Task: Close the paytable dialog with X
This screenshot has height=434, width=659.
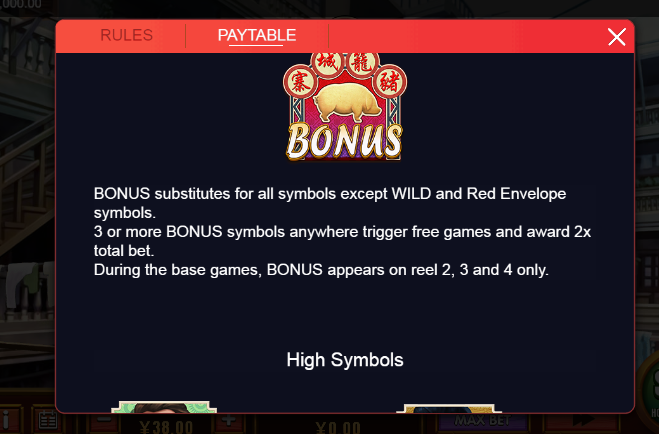Action: click(617, 37)
